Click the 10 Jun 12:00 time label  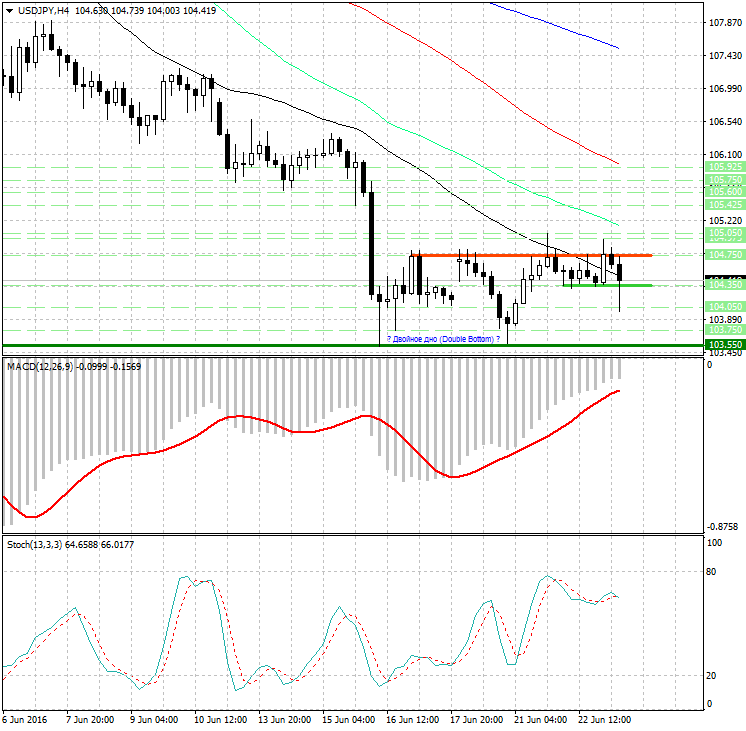coord(220,719)
